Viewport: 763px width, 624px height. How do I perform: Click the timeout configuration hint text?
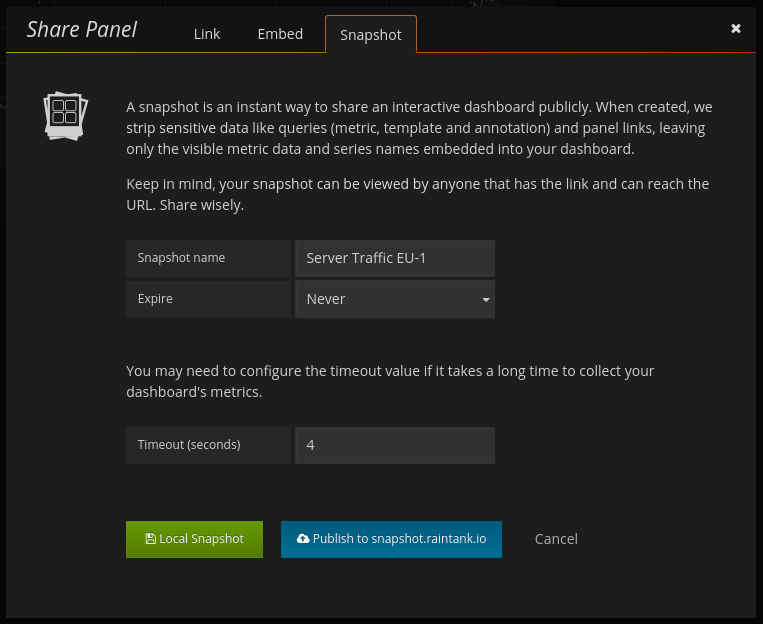coord(390,381)
